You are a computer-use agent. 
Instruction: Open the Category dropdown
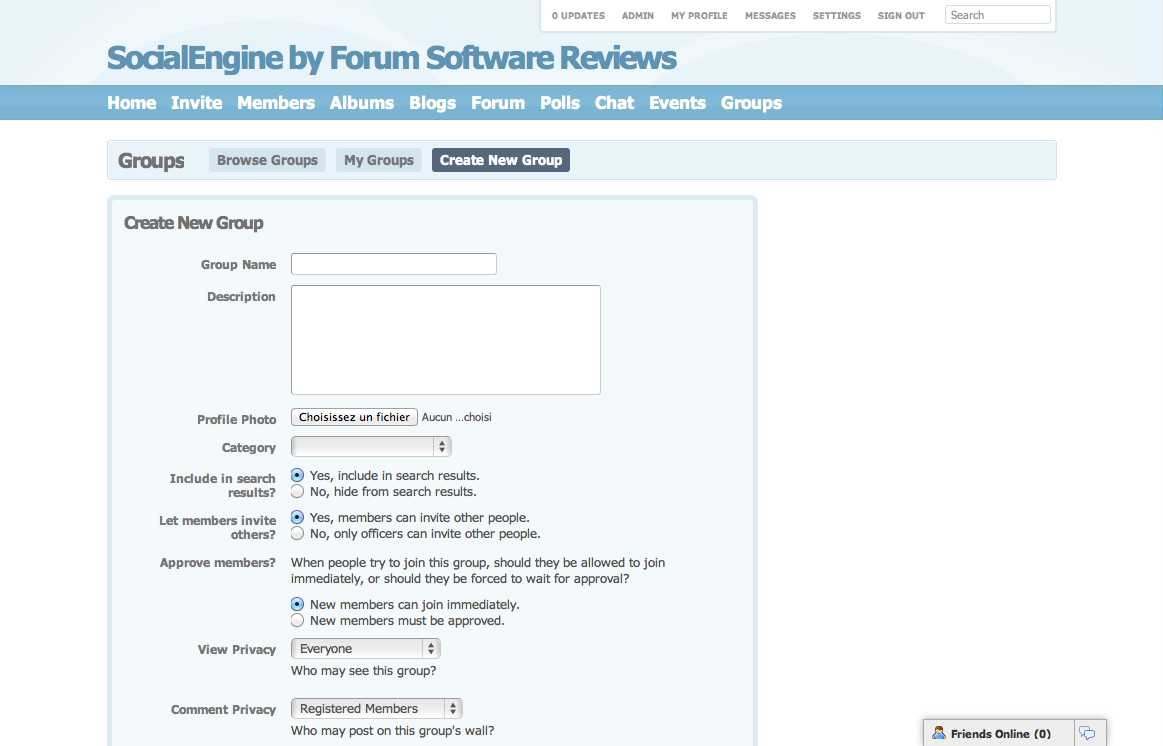click(371, 446)
